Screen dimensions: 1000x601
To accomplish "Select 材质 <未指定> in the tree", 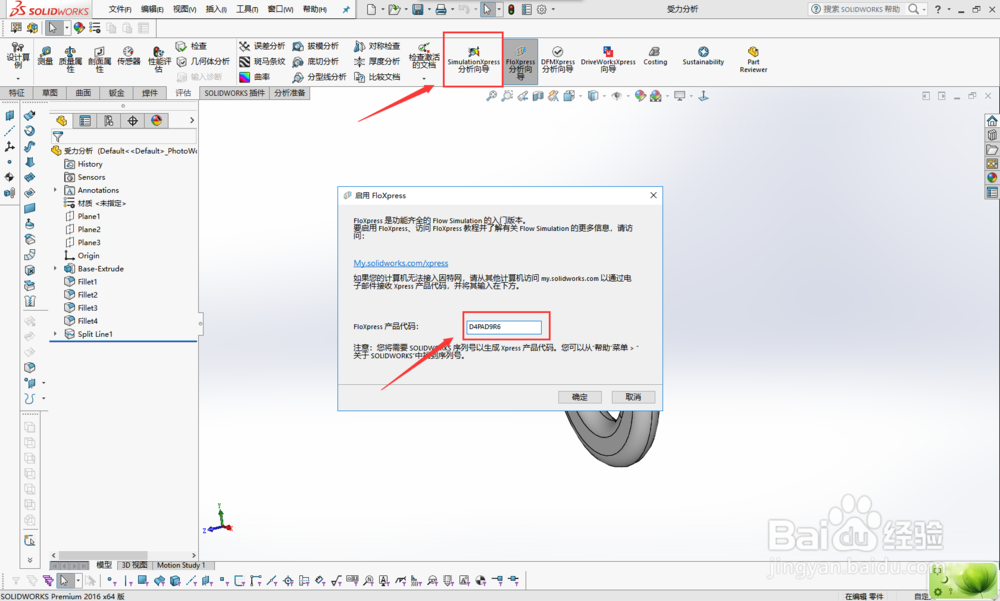I will coord(95,203).
